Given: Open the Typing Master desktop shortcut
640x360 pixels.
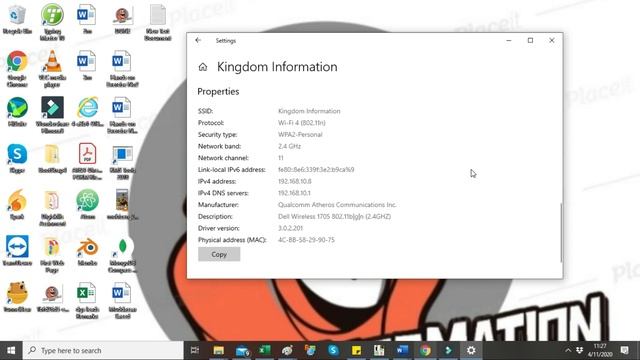Looking at the screenshot, I should tap(52, 22).
